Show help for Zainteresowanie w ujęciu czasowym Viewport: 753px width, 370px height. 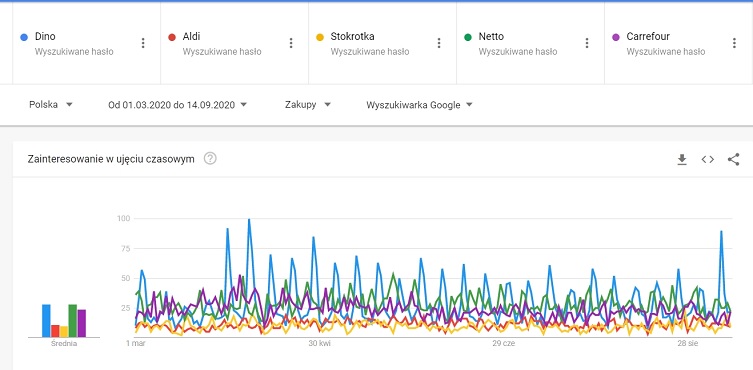pyautogui.click(x=210, y=159)
